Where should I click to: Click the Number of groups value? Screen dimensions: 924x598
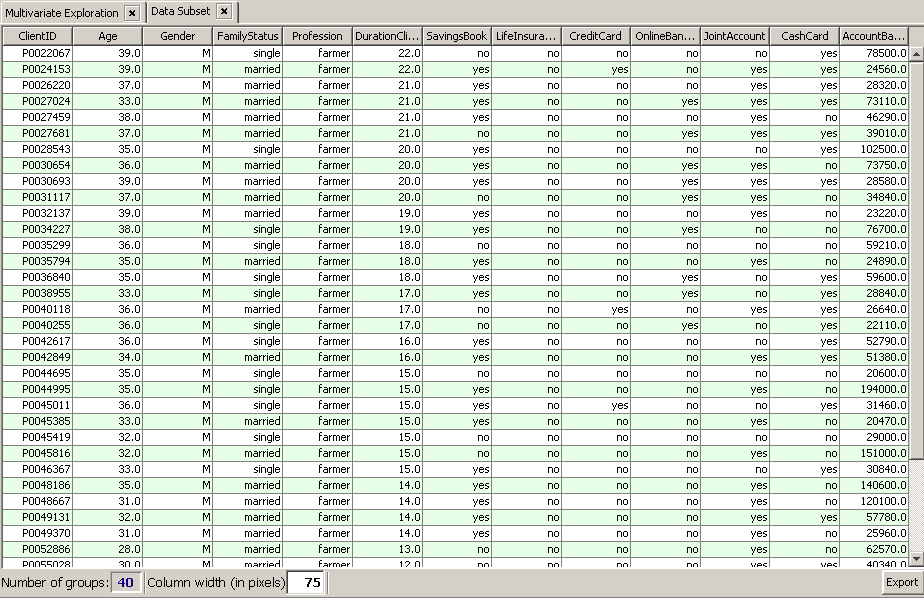[127, 583]
